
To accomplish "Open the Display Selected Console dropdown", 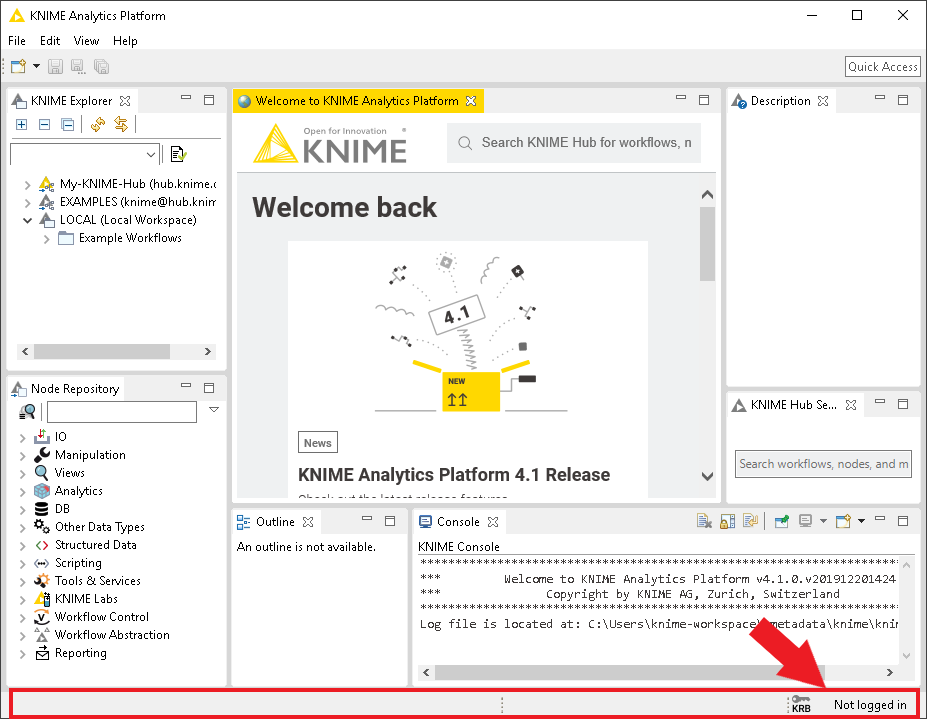I will pos(824,521).
